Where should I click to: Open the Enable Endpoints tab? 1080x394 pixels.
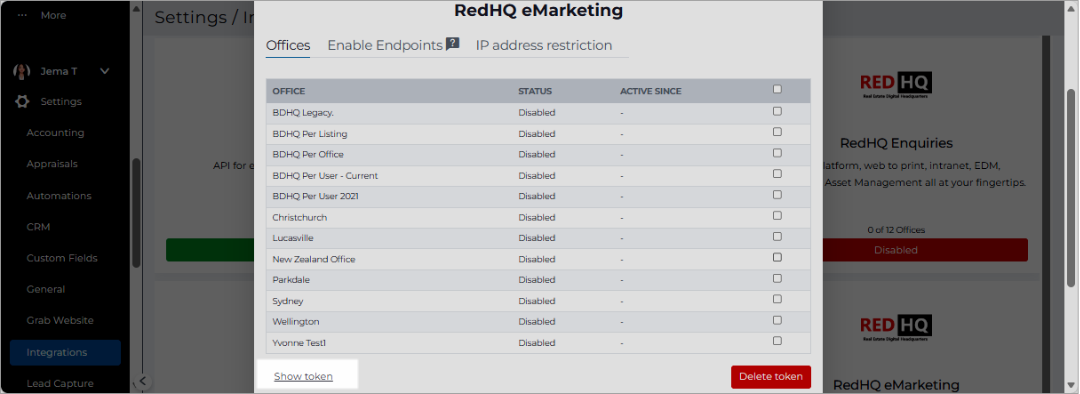pos(385,45)
